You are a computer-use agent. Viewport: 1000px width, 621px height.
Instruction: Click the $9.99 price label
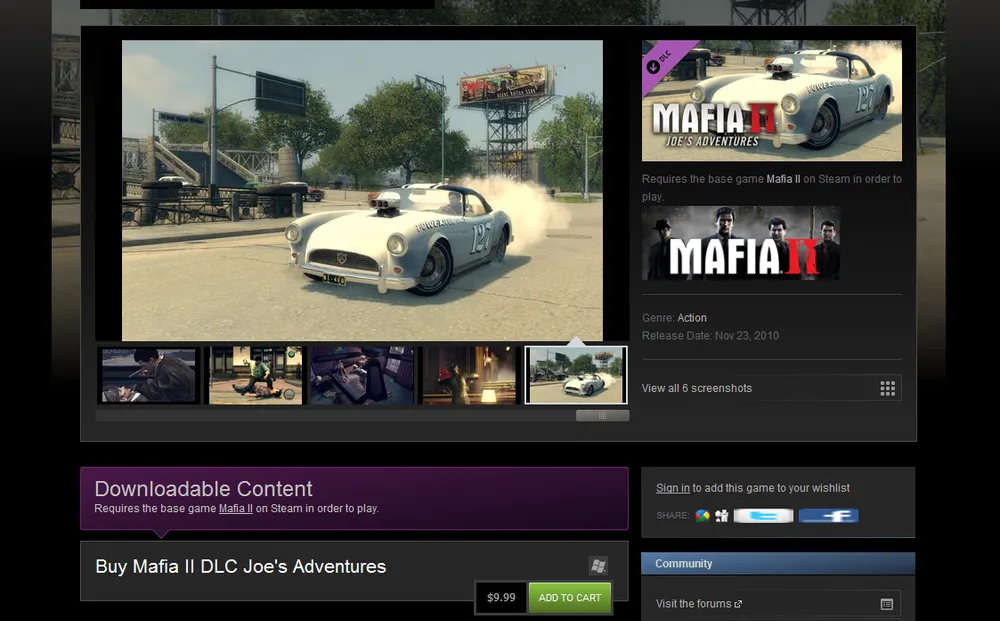click(501, 598)
